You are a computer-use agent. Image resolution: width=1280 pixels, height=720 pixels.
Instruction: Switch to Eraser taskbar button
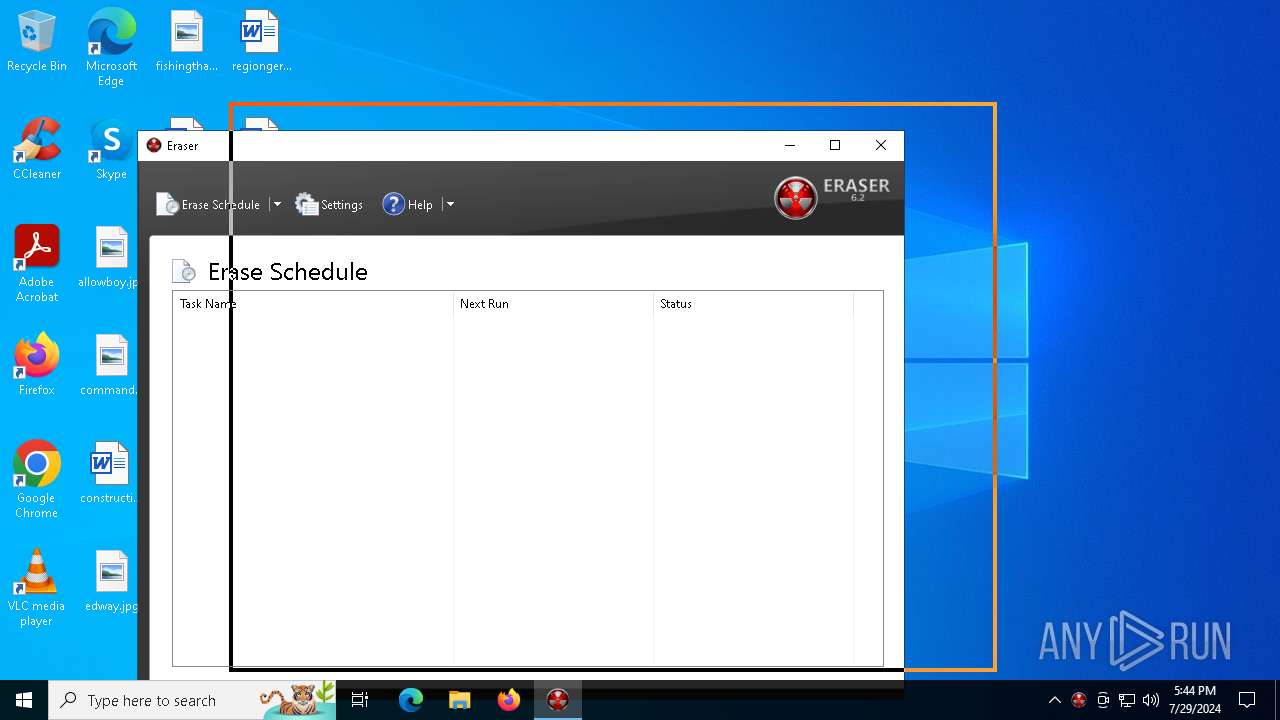coord(558,700)
